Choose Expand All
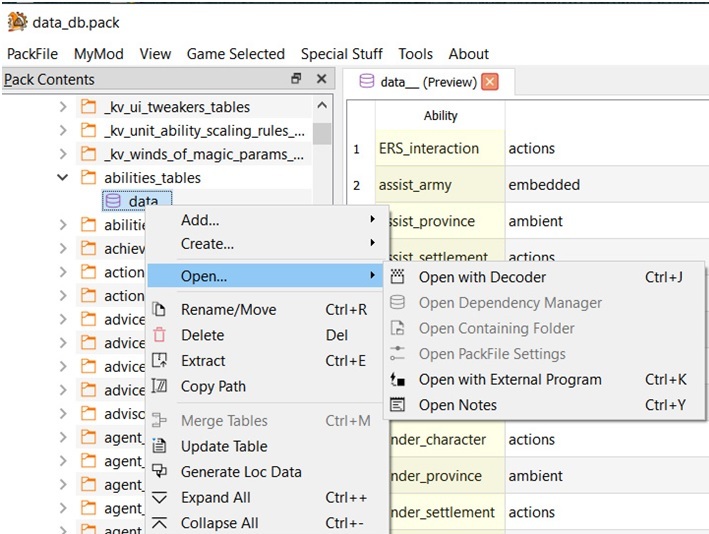 (x=267, y=497)
